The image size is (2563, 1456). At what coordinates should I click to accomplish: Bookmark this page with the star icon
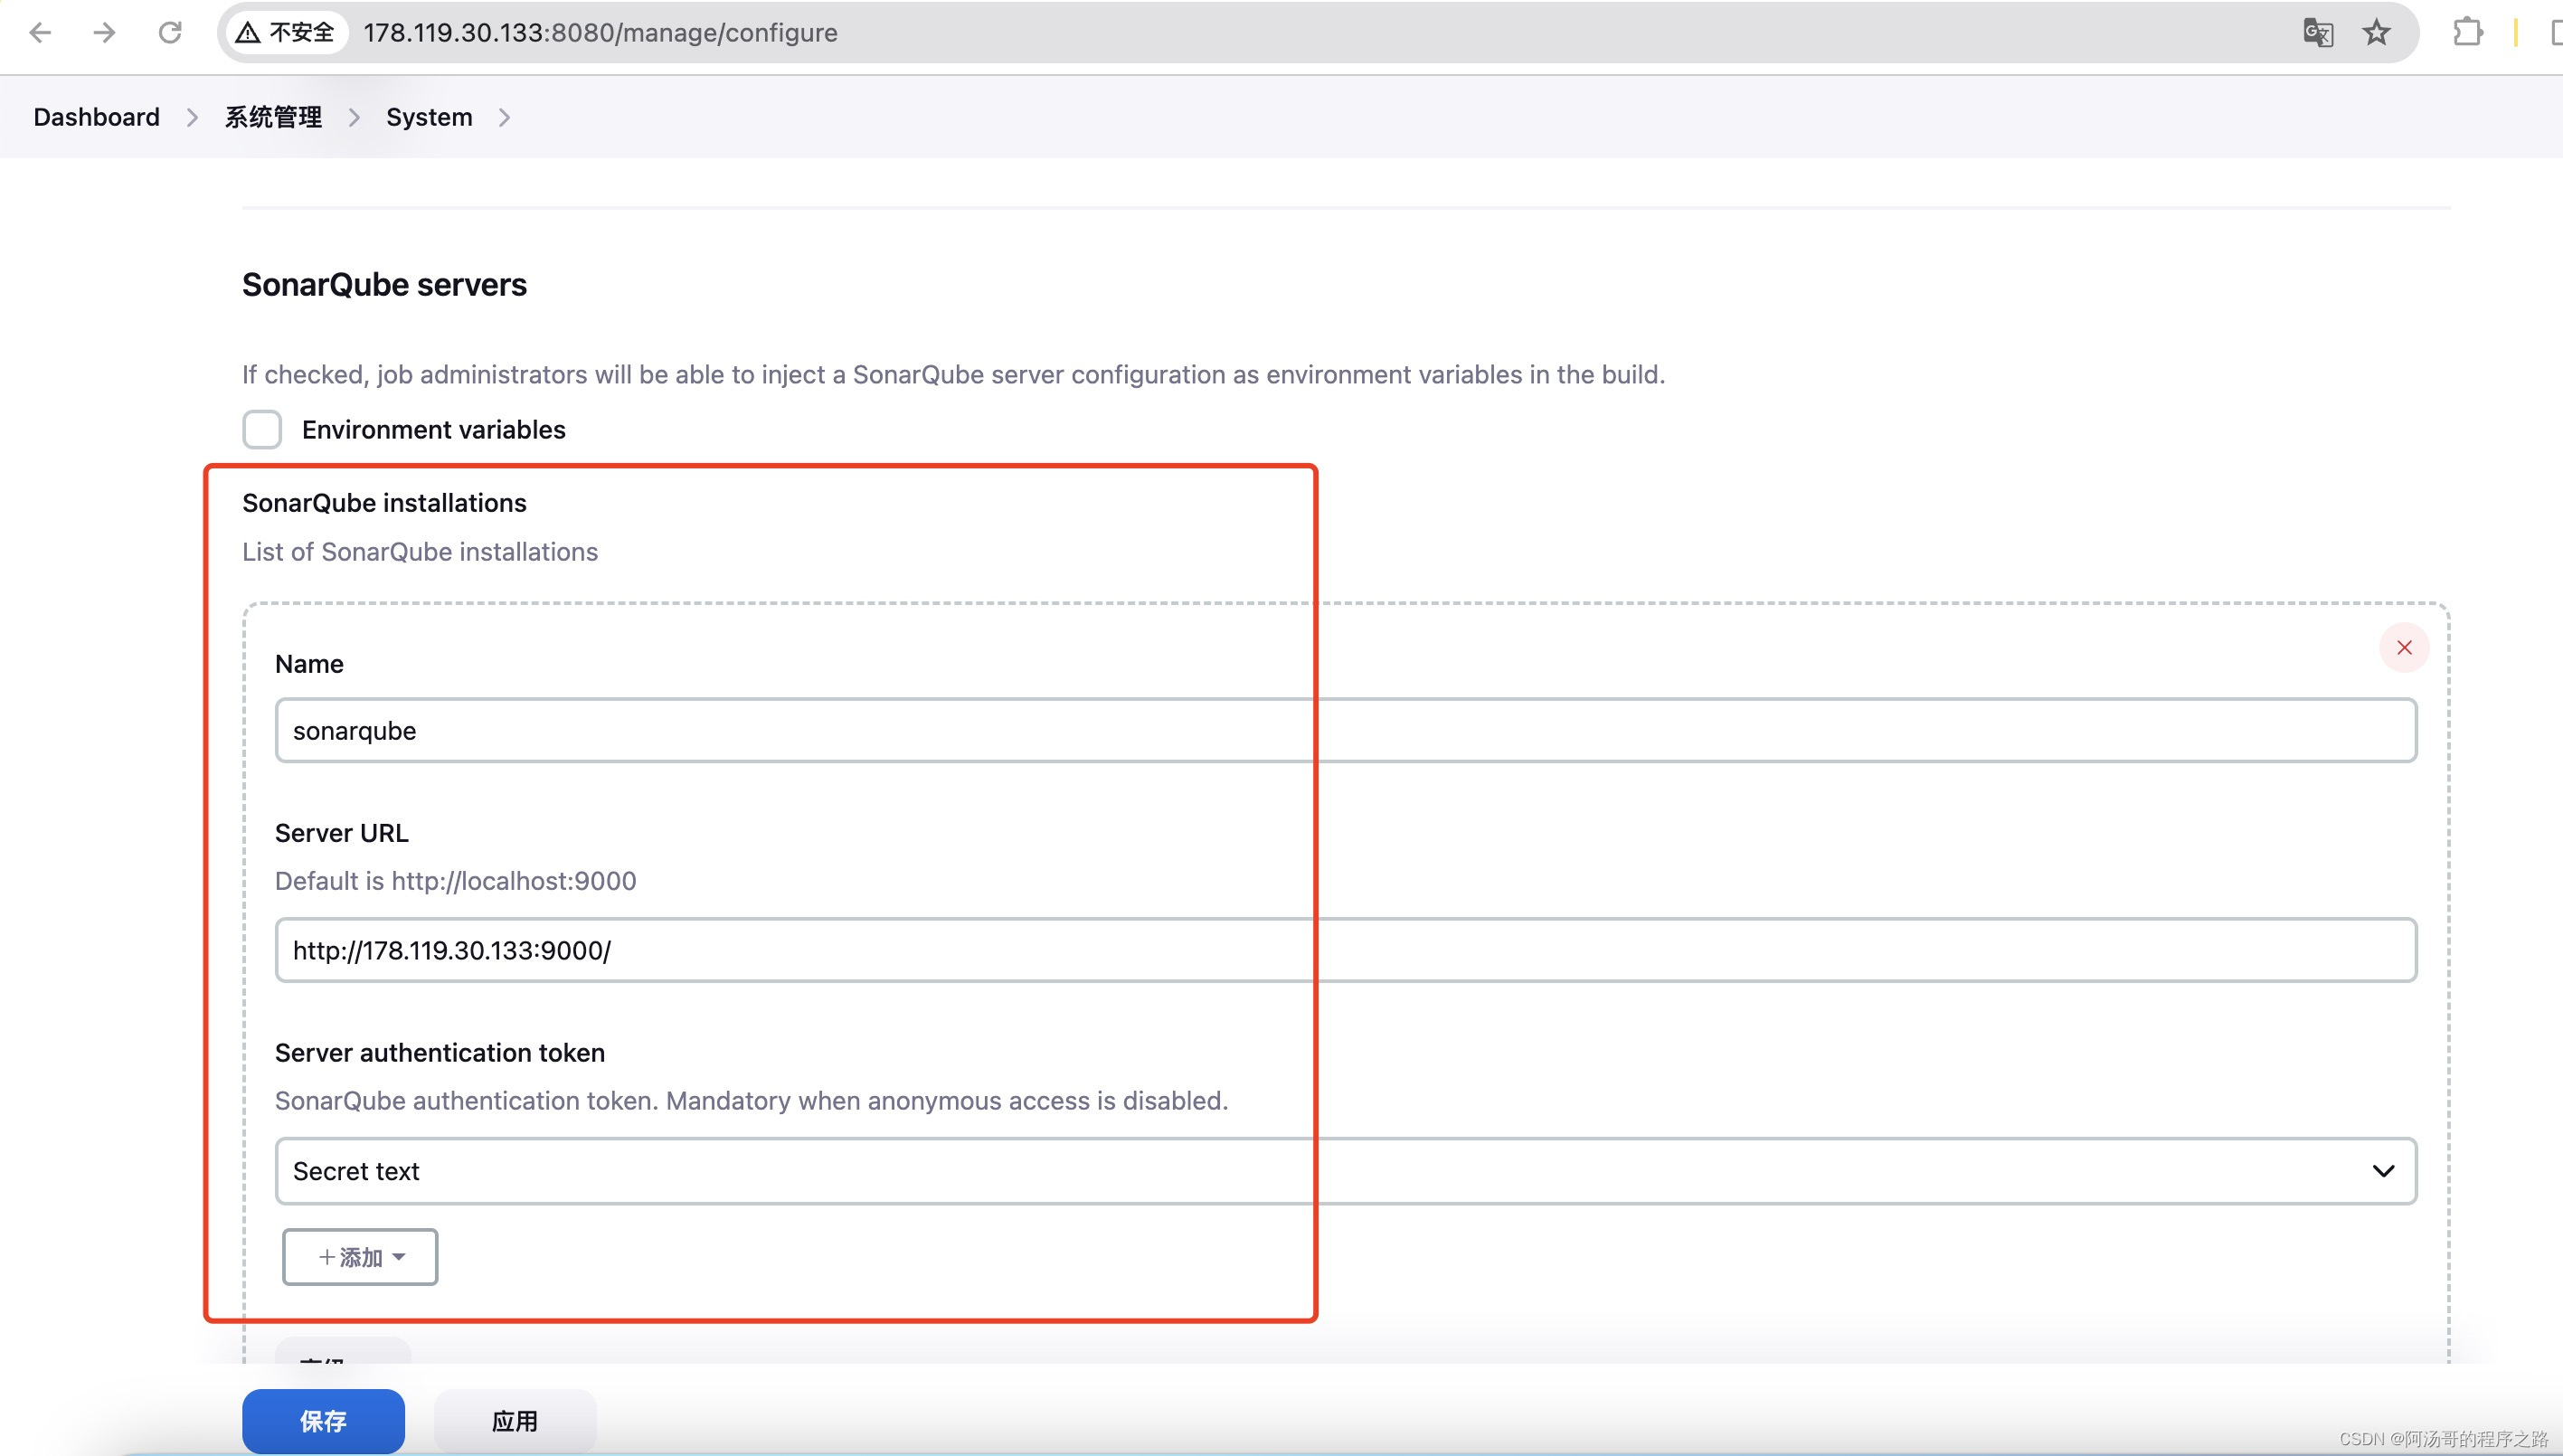click(2376, 33)
